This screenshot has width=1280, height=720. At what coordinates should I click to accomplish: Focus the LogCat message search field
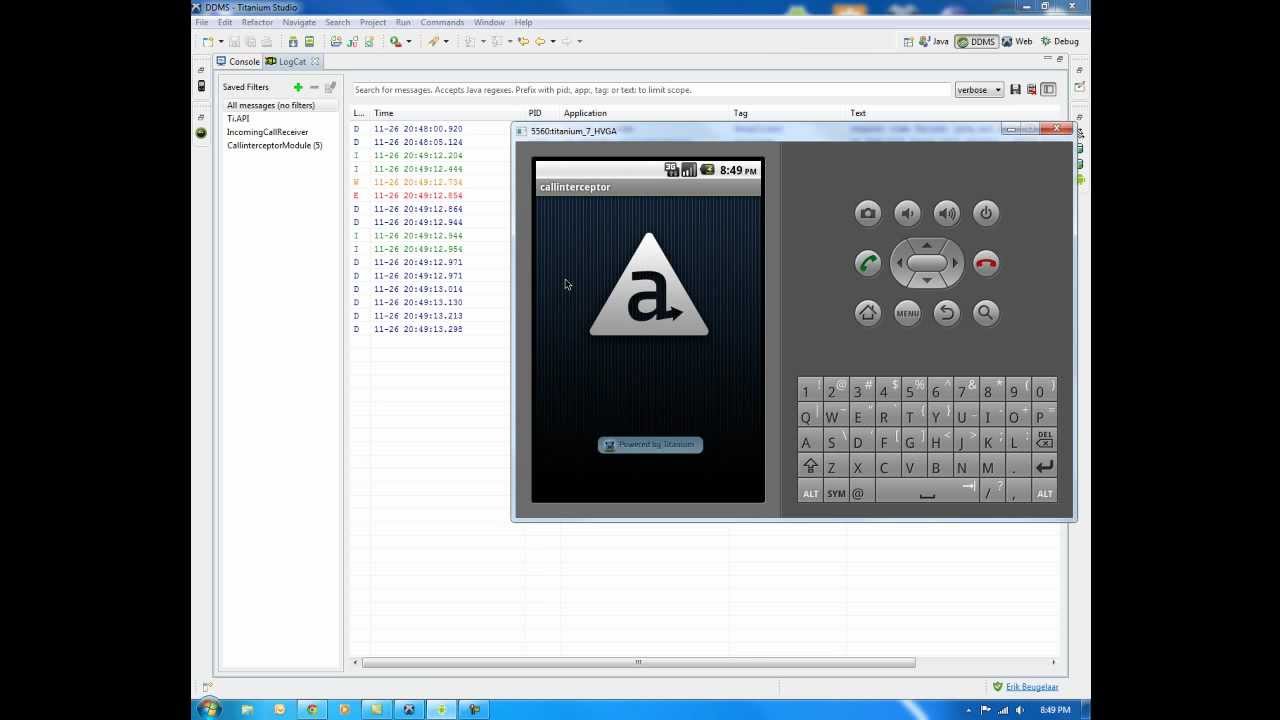pyautogui.click(x=650, y=90)
